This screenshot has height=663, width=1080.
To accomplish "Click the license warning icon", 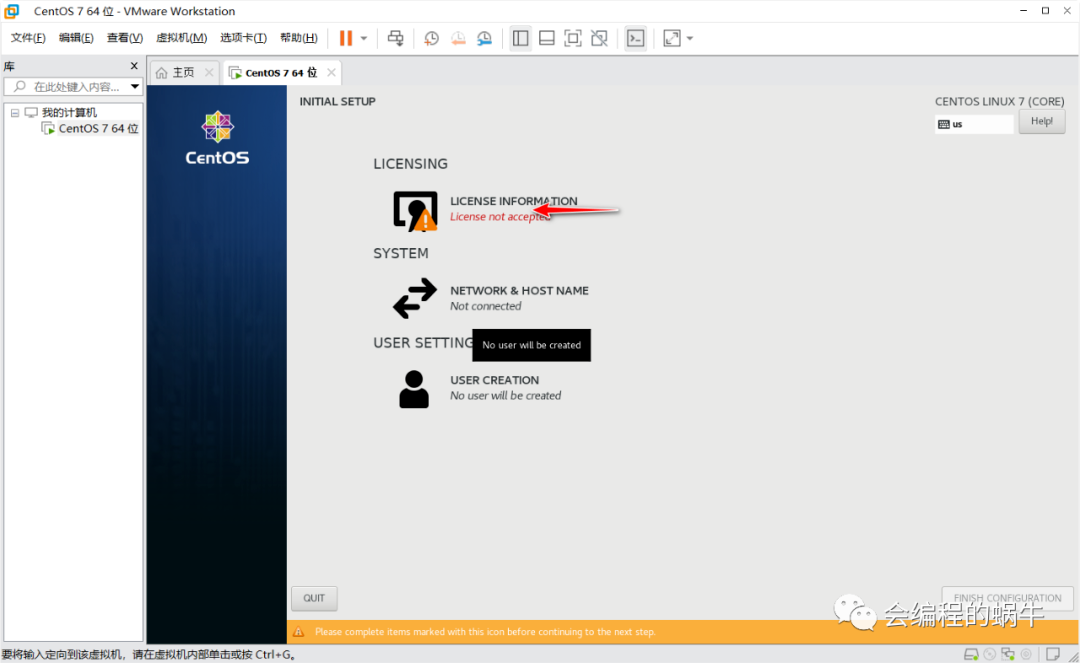I will [415, 211].
